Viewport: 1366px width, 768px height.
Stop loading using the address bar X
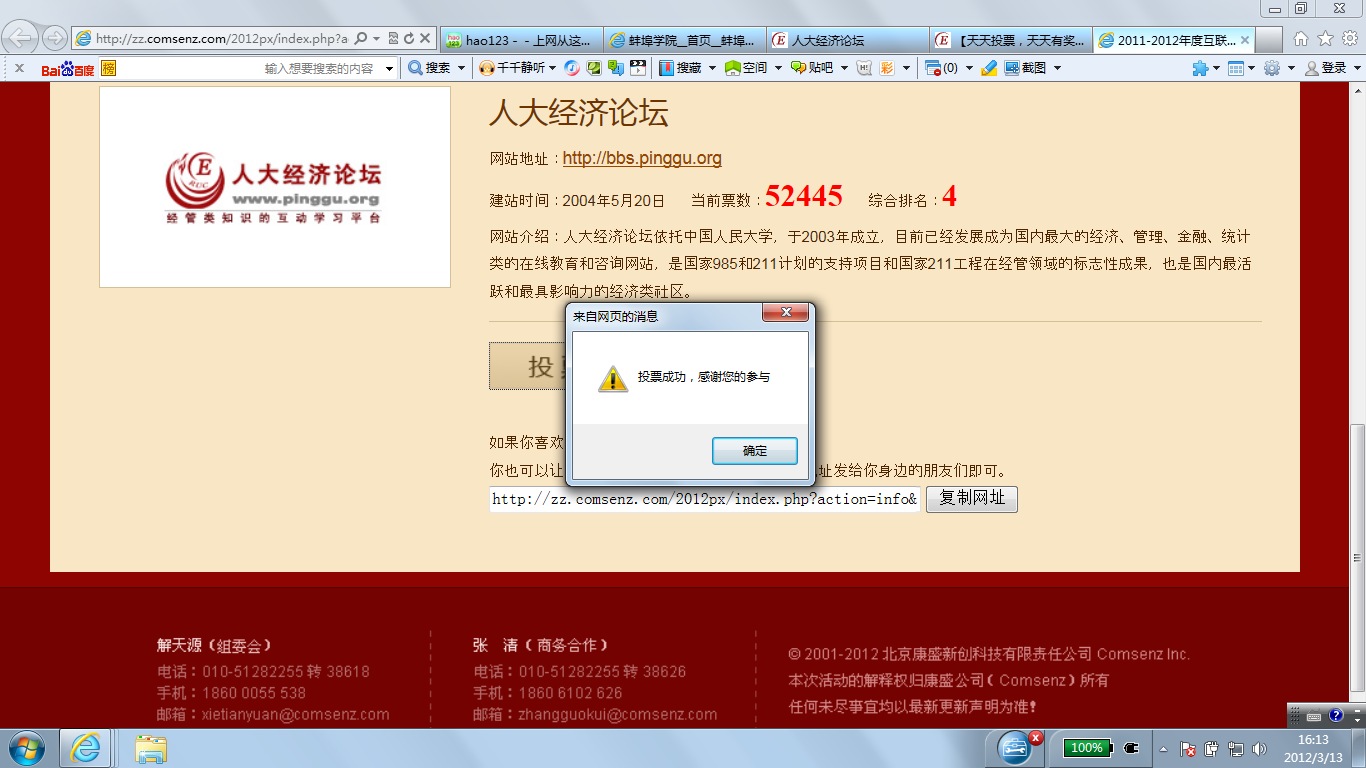coord(425,39)
